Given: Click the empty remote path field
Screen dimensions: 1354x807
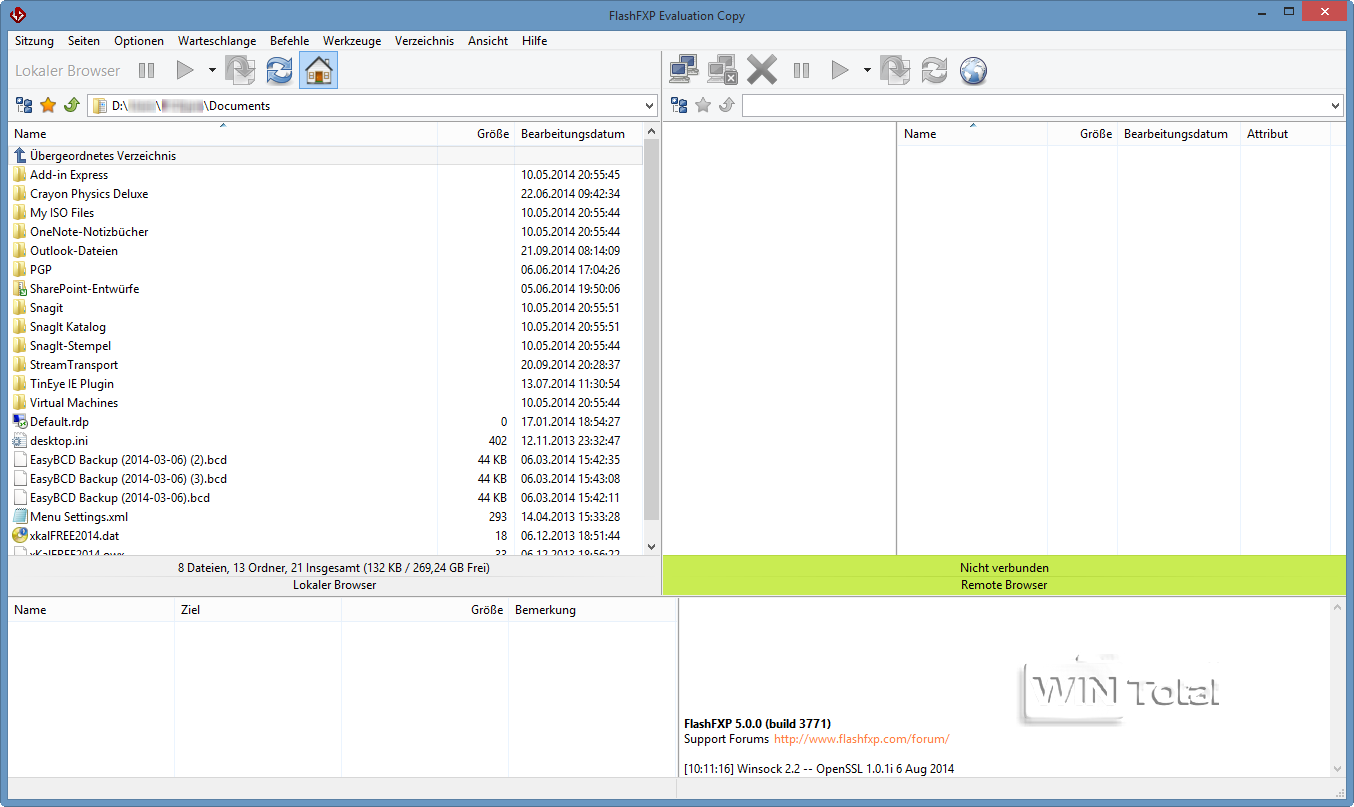Looking at the screenshot, I should coord(1042,105).
